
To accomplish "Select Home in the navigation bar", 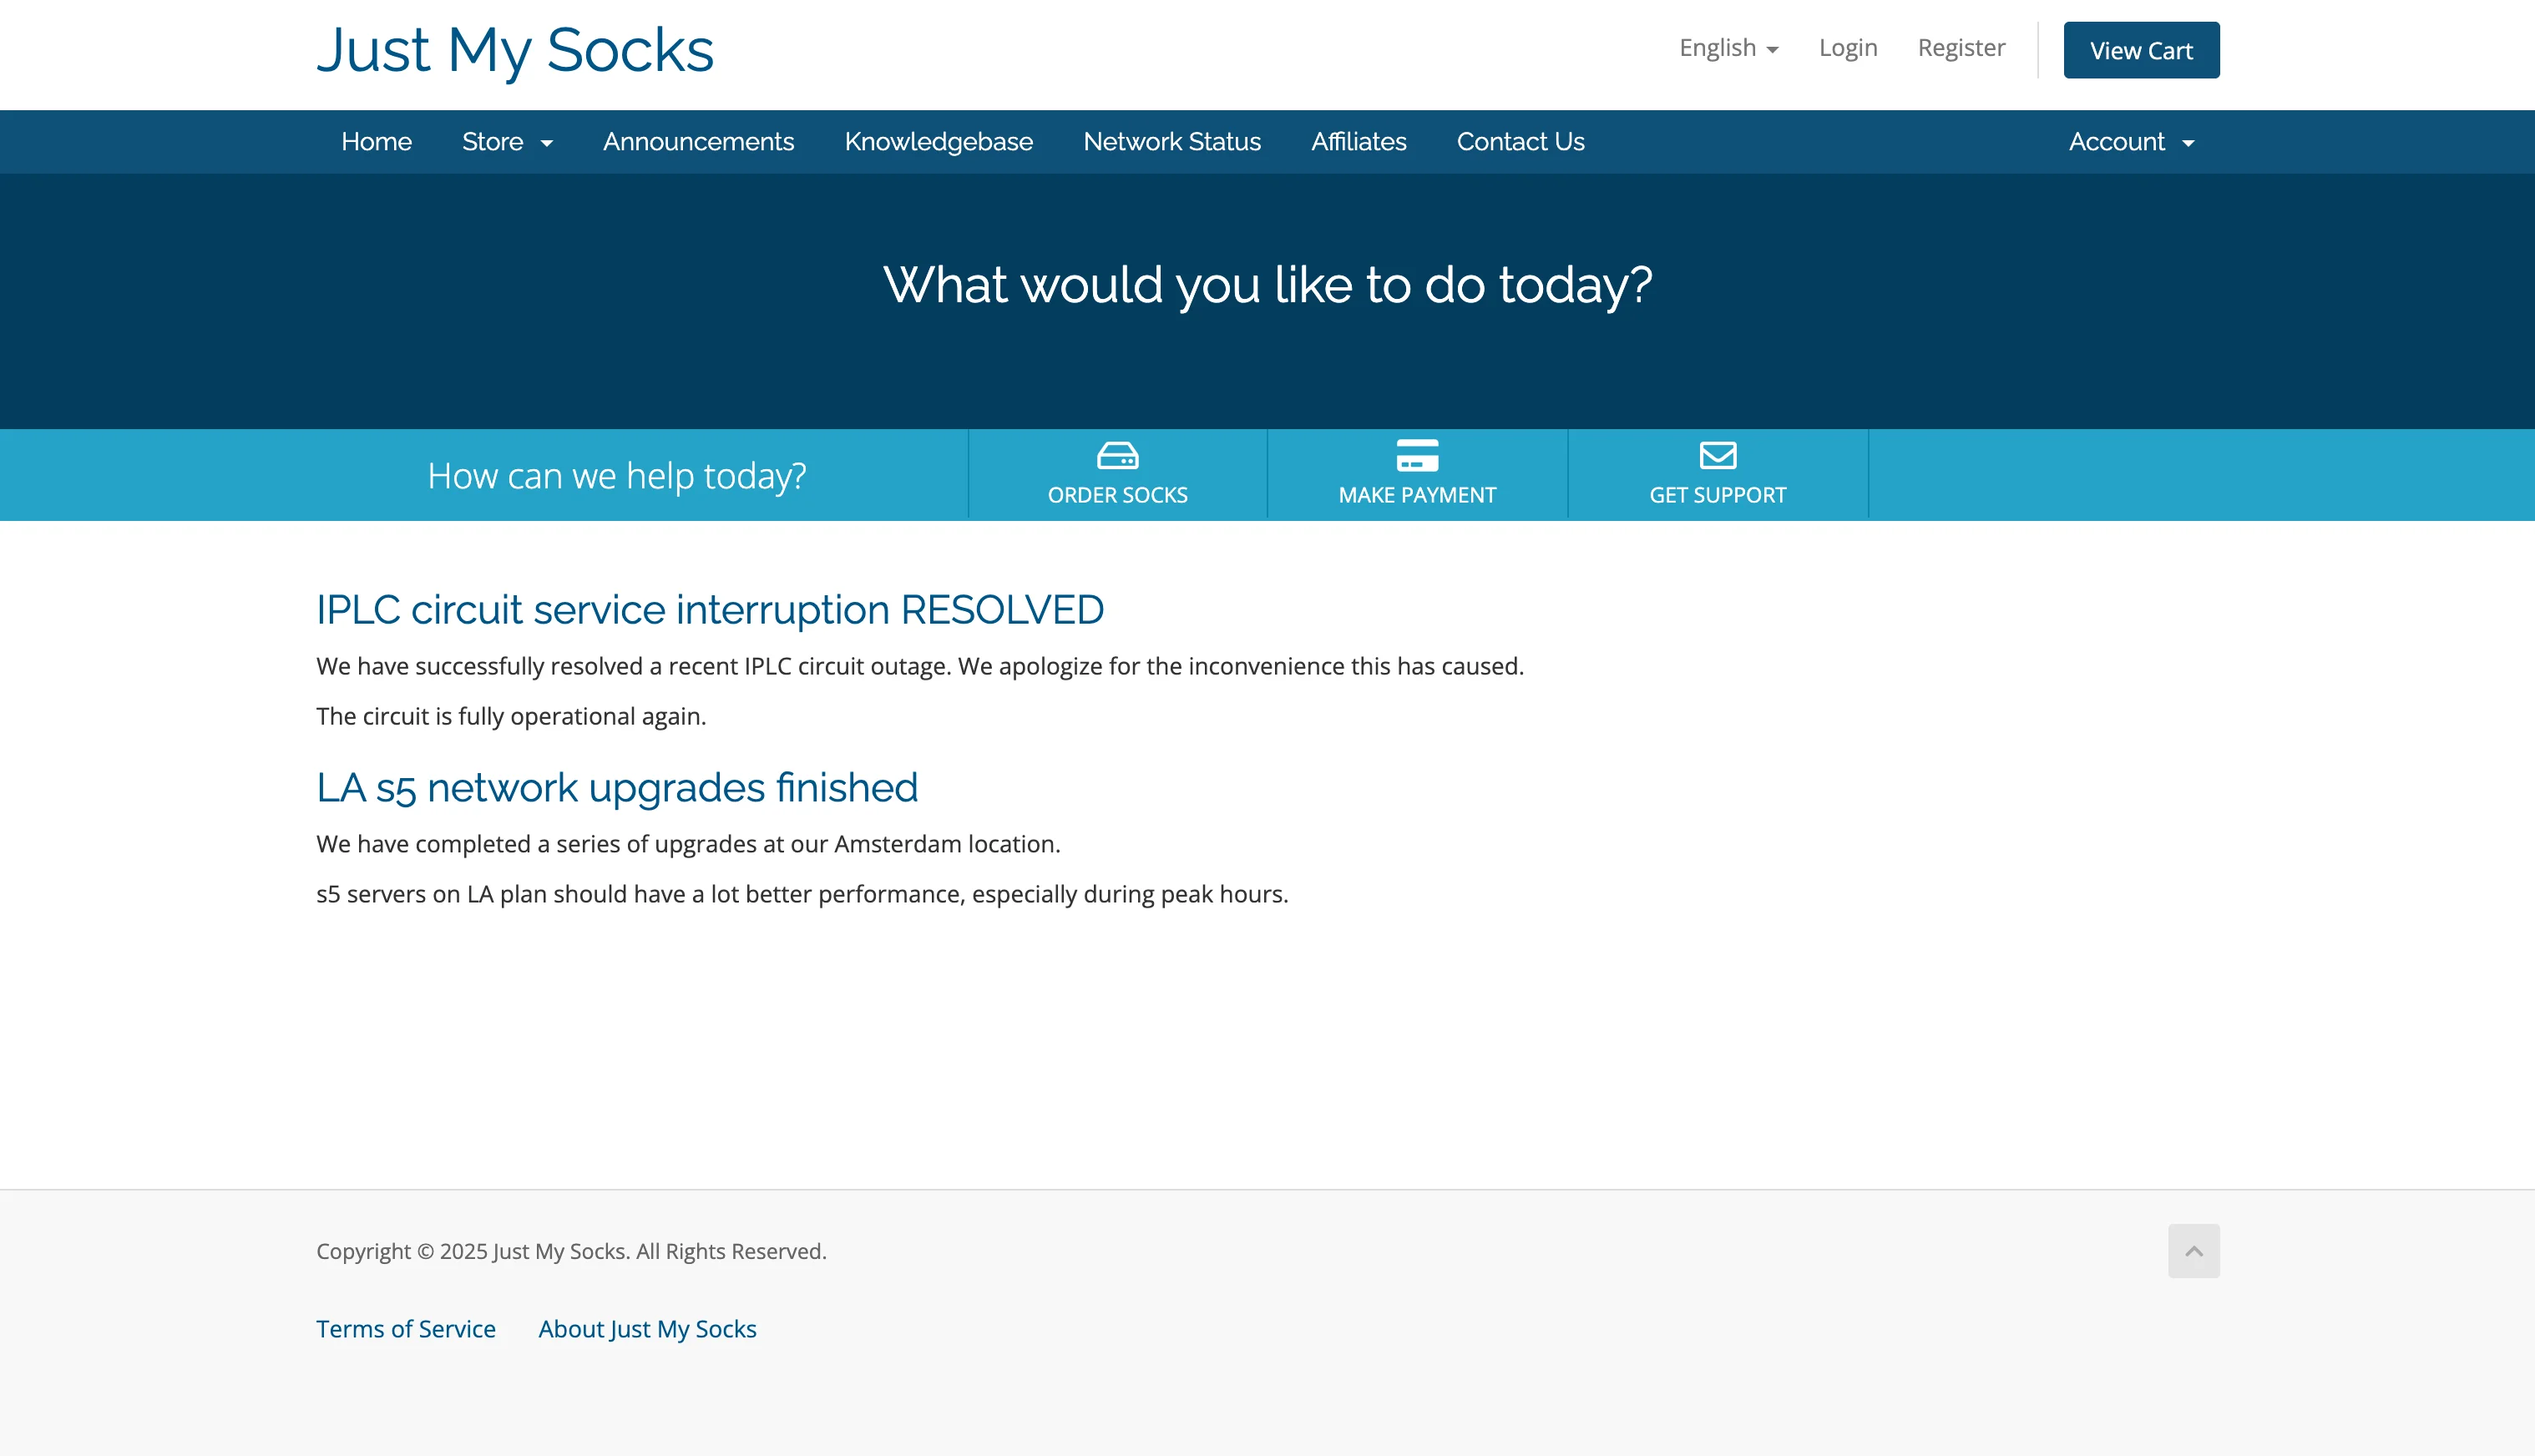I will pos(376,141).
